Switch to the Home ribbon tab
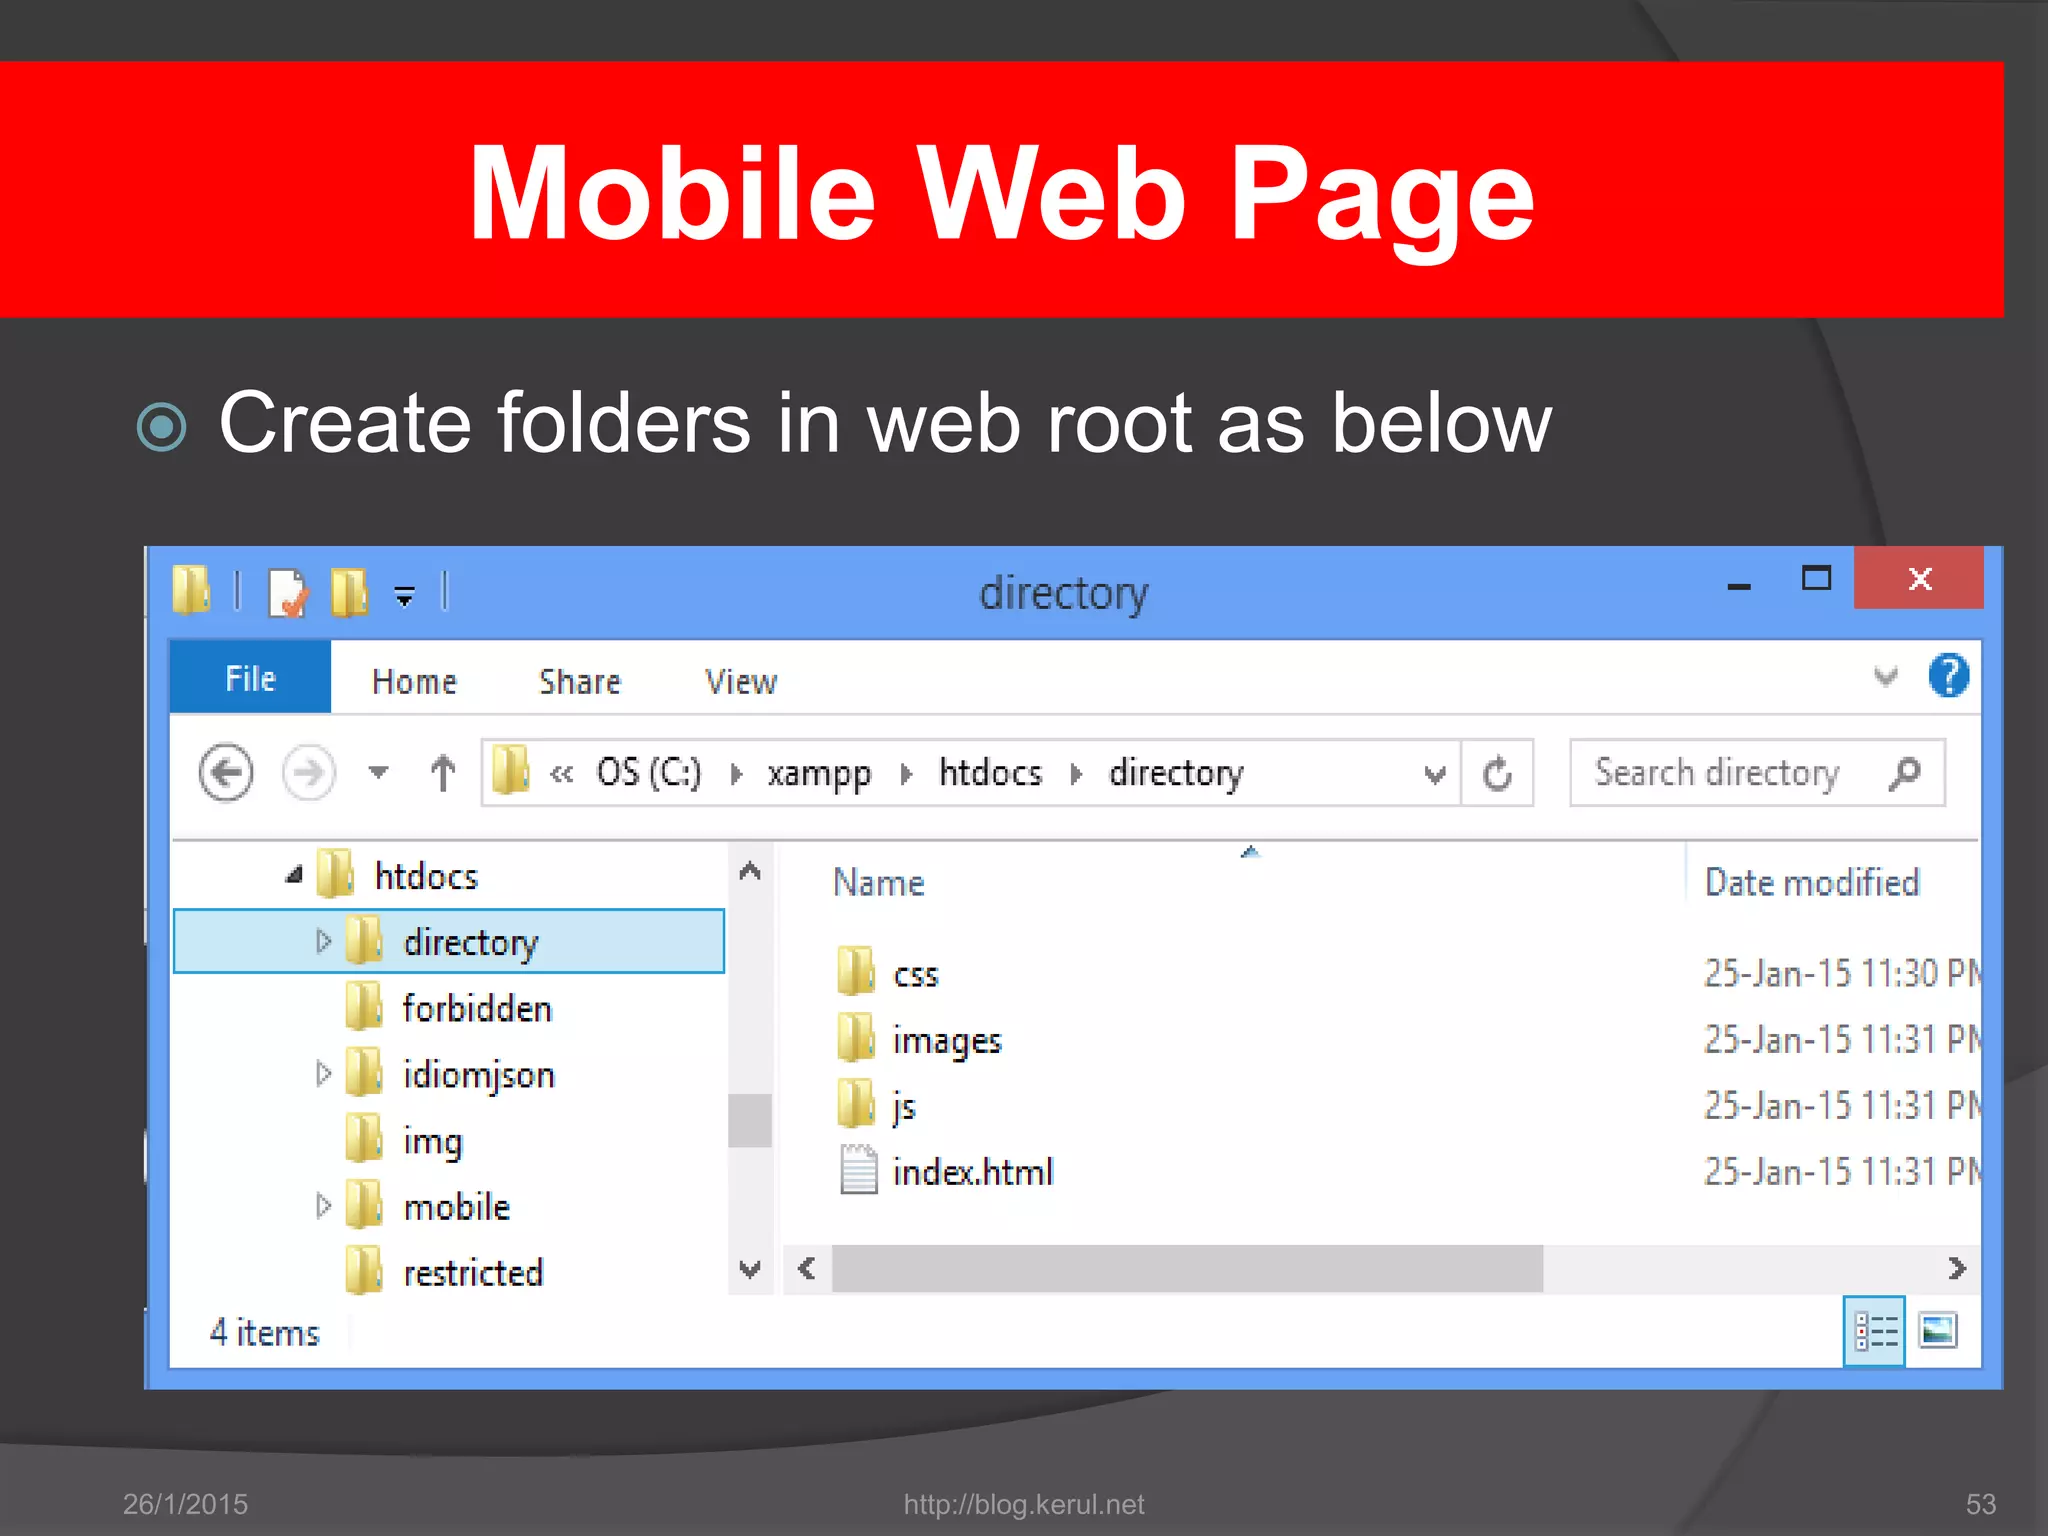 pyautogui.click(x=414, y=682)
